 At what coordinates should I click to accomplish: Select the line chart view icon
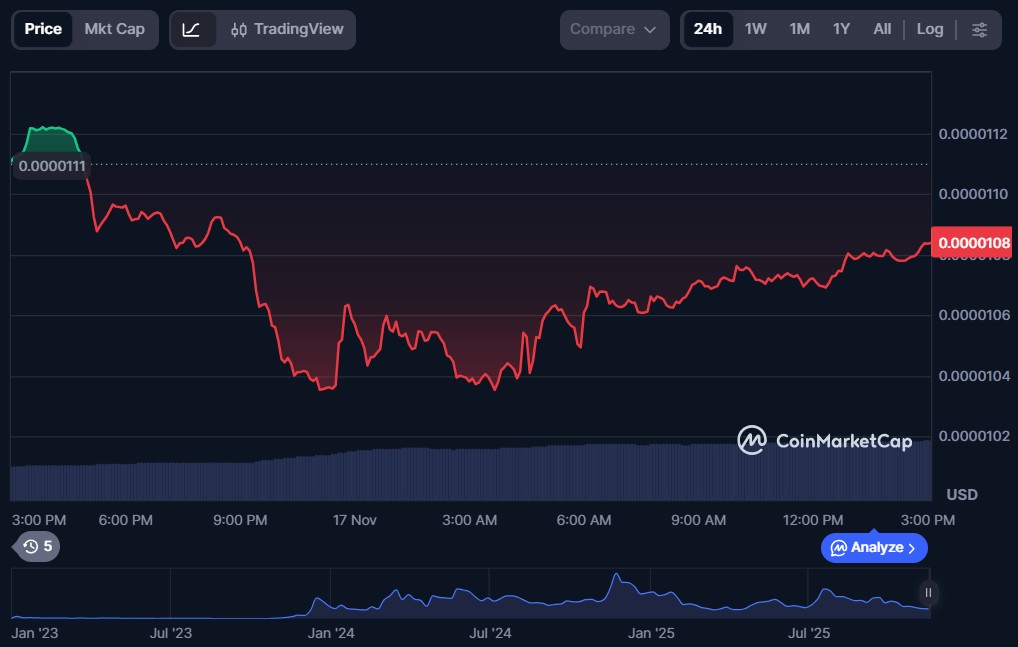(x=192, y=30)
